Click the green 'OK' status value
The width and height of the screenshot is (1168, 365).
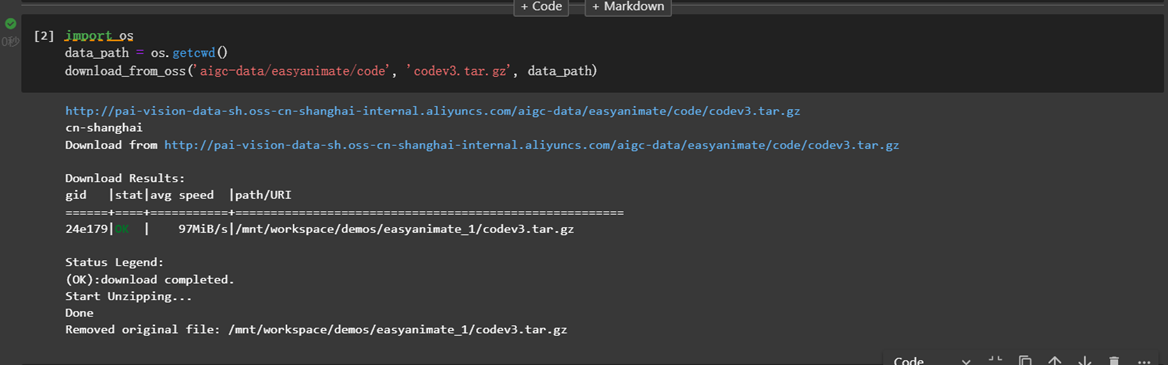121,229
